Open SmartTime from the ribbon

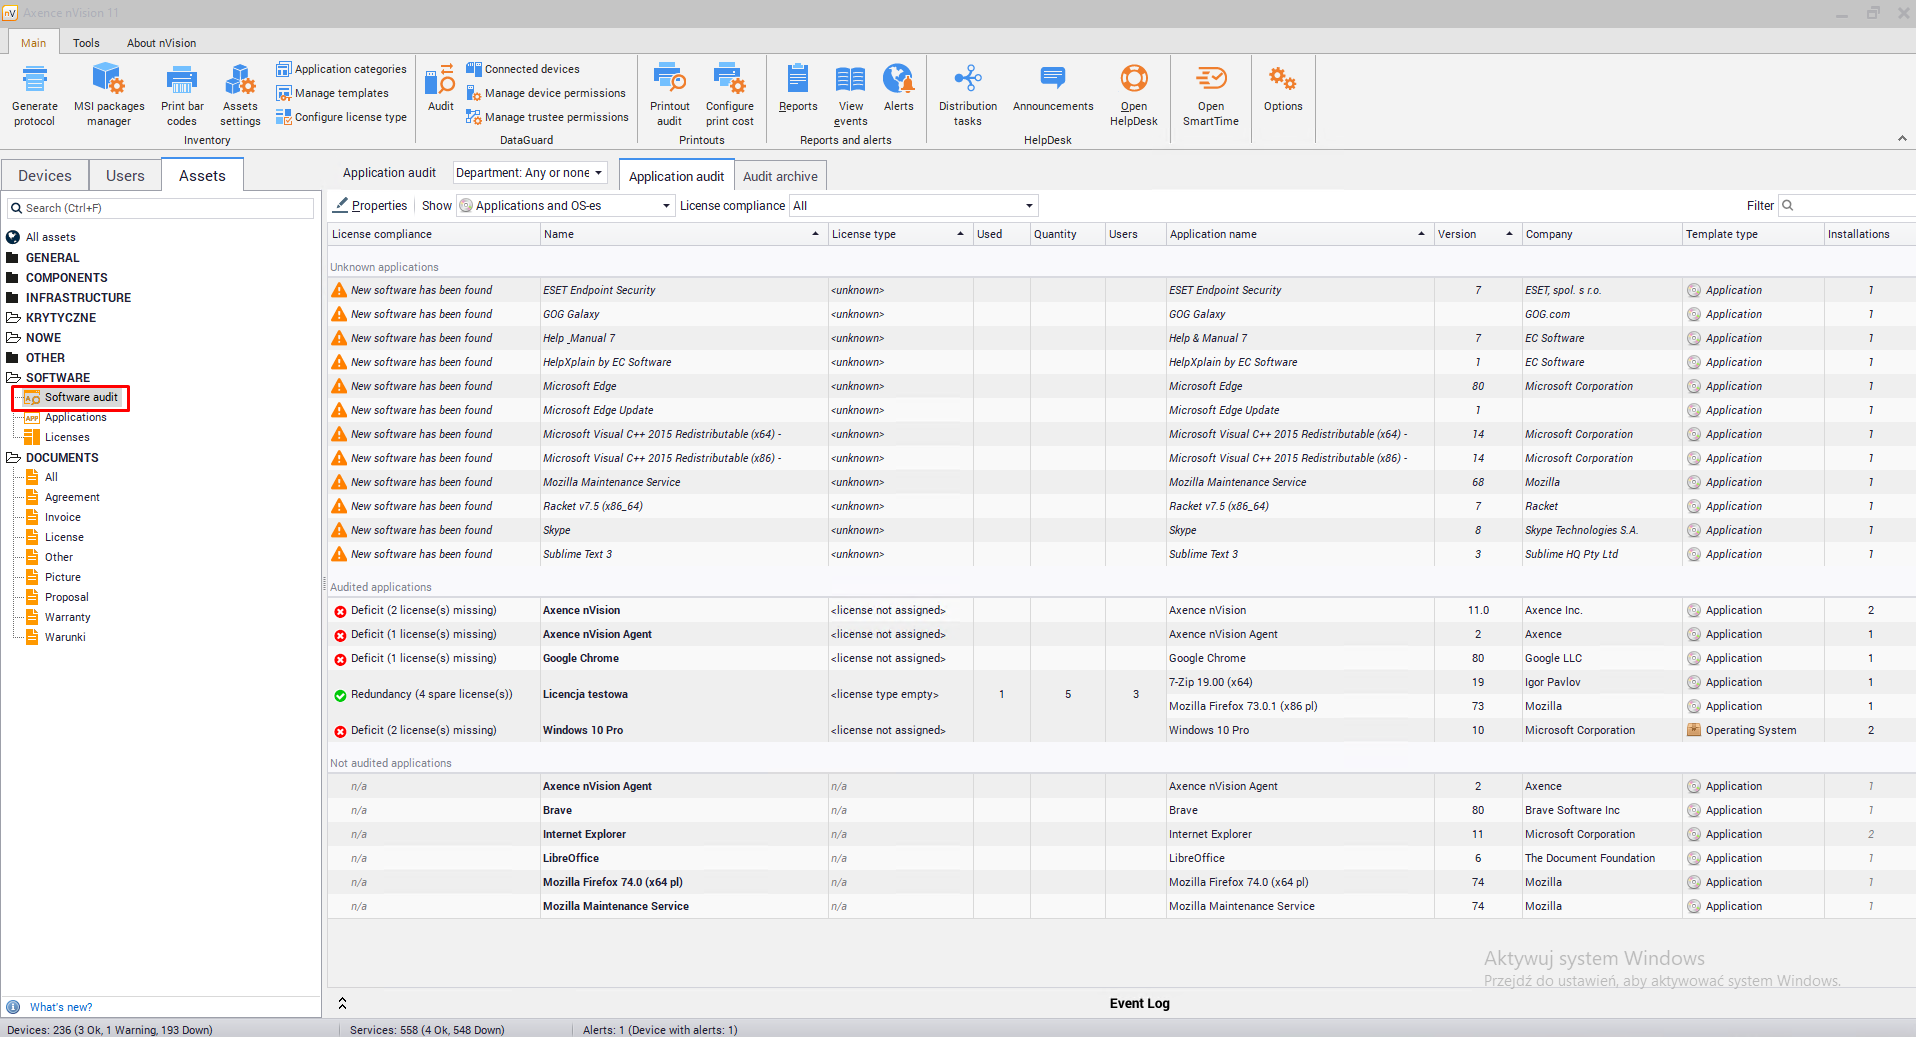1210,94
